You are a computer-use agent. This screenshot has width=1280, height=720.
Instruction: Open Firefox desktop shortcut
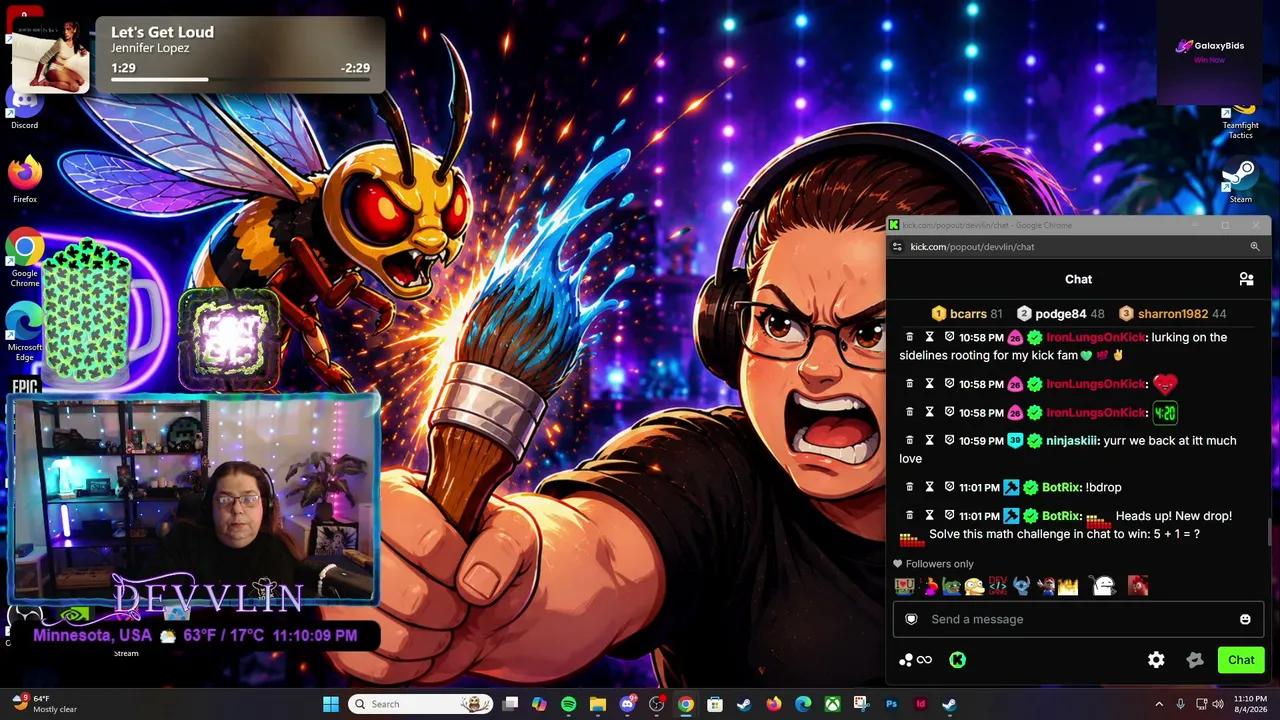[x=25, y=180]
